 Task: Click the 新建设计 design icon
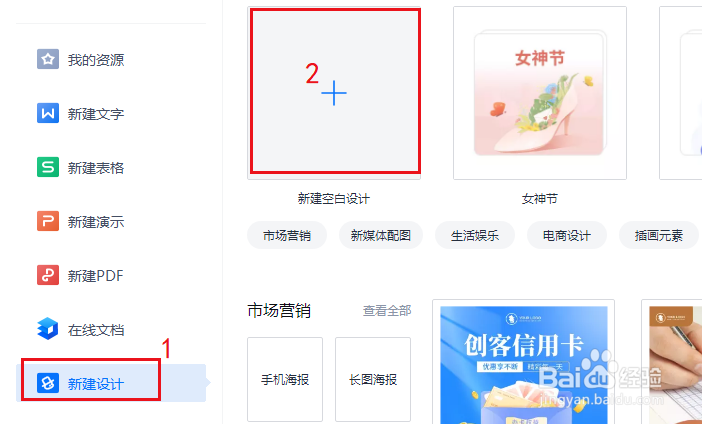[48, 383]
